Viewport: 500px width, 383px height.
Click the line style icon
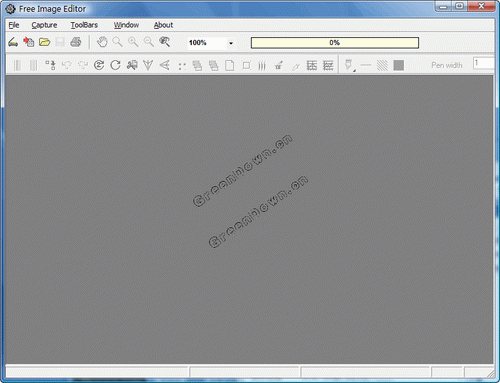[x=366, y=65]
